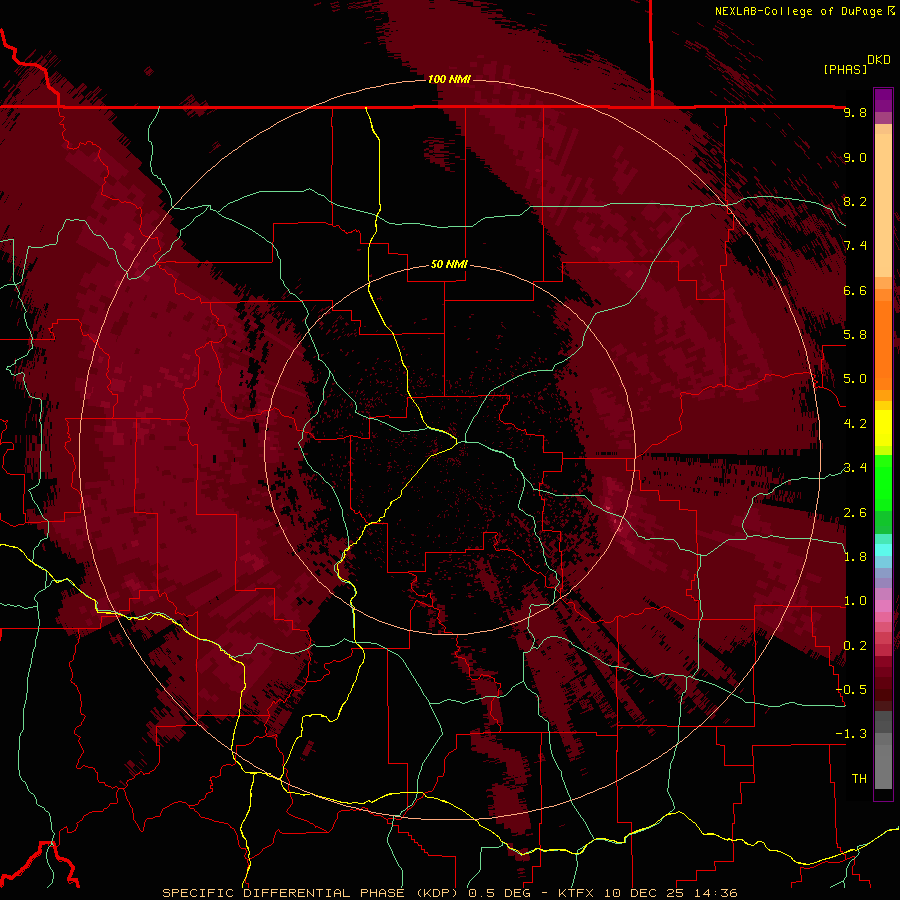This screenshot has width=900, height=900.
Task: Click the purple swatch atop the color bar
Action: coord(883,100)
